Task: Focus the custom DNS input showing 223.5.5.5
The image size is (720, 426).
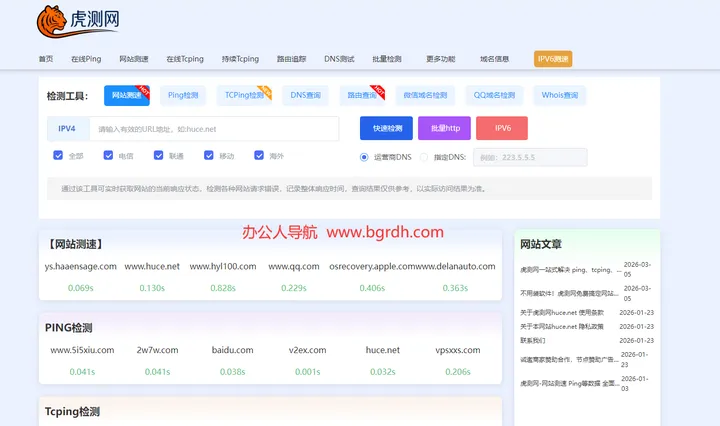Action: [530, 157]
